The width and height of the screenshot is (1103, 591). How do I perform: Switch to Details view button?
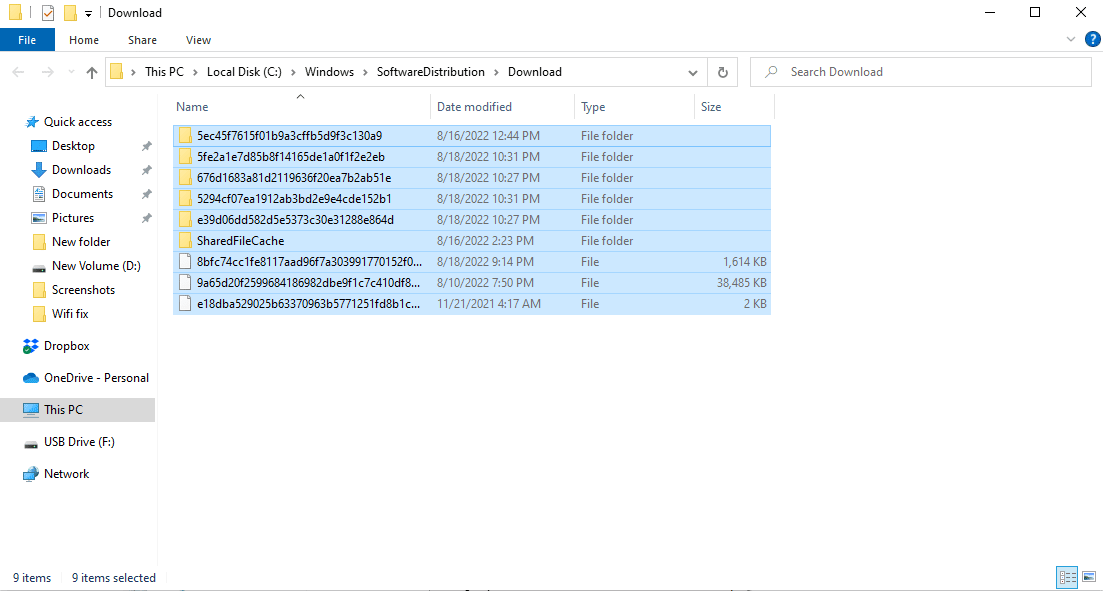point(1066,577)
